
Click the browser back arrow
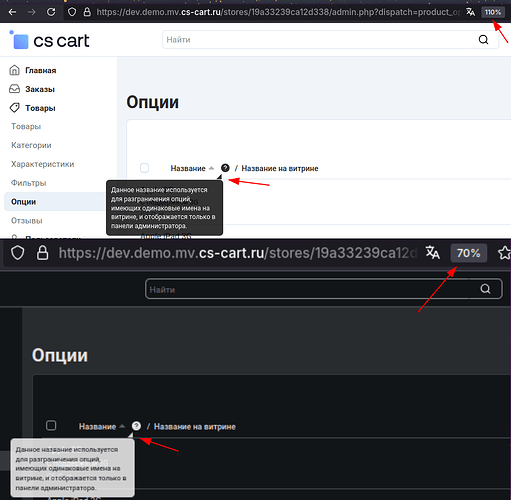pos(12,12)
